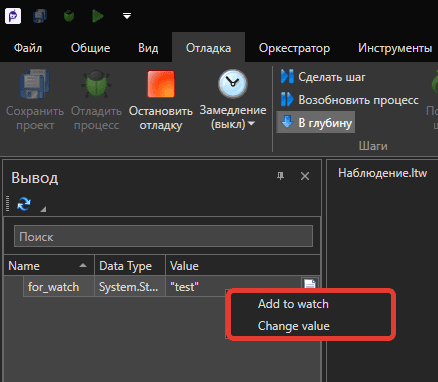Click В глубину step-into button

click(316, 122)
